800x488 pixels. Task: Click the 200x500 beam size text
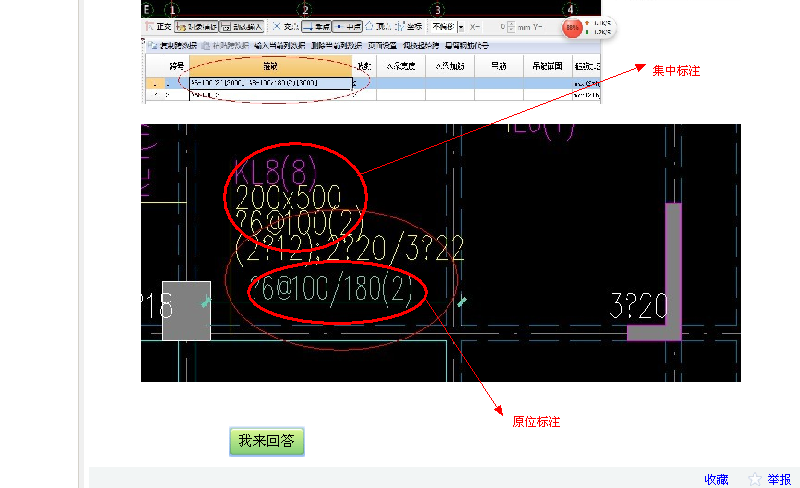288,197
